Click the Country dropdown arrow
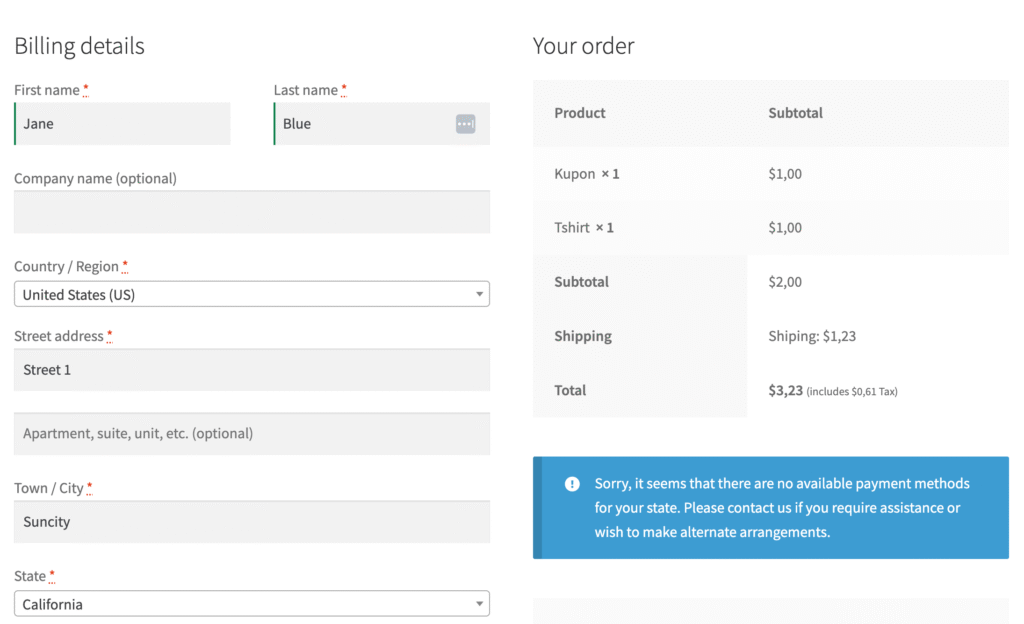Image resolution: width=1024 pixels, height=624 pixels. 479,295
